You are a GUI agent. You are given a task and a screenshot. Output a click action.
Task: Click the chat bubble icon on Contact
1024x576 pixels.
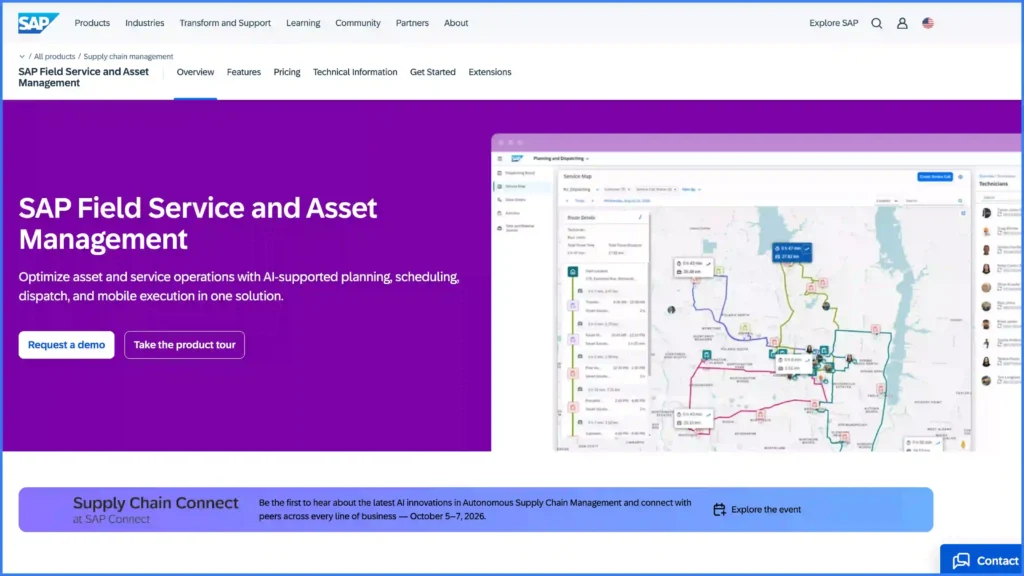point(961,560)
